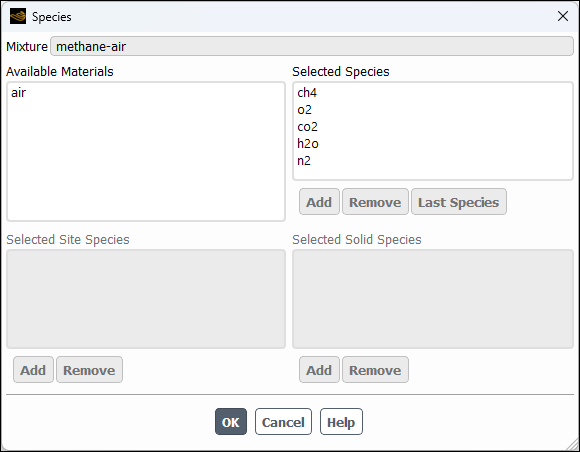This screenshot has height=452, width=580.
Task: Select o2 in Selected Species
Action: click(304, 109)
